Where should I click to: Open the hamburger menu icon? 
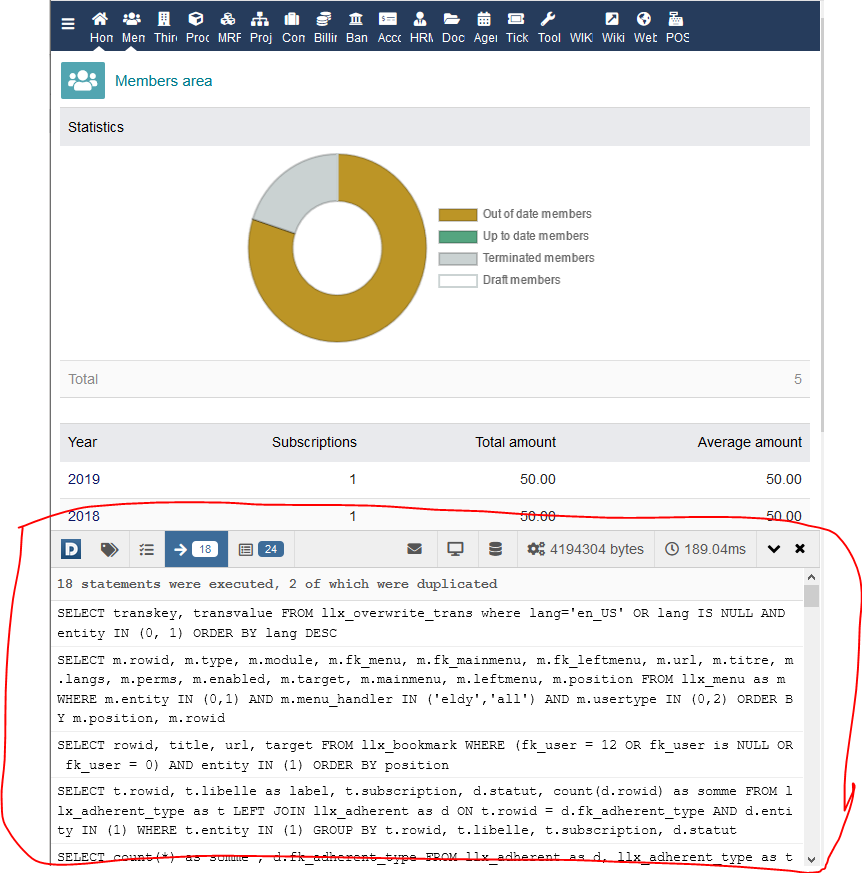coord(68,25)
